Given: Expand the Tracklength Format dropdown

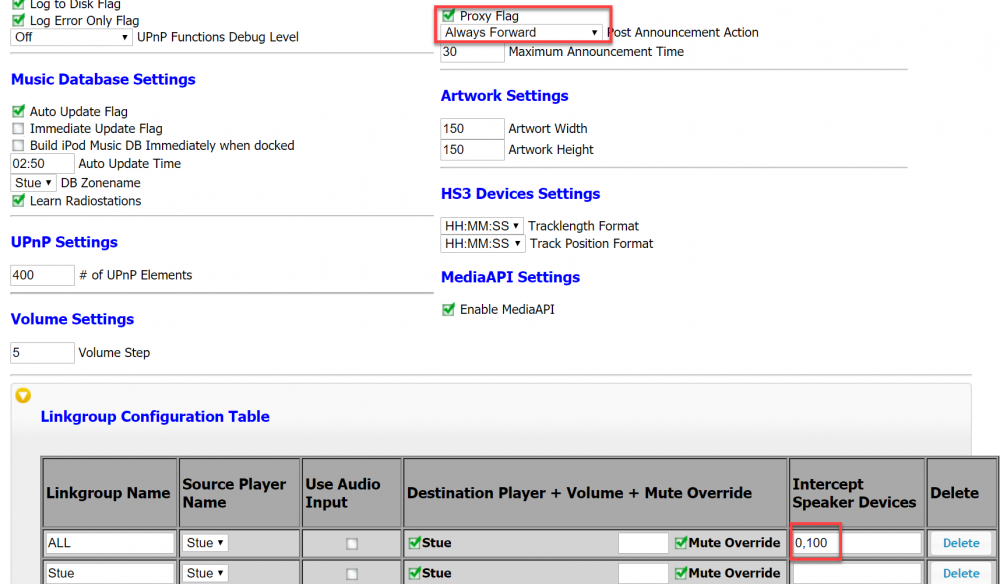Looking at the screenshot, I should tap(482, 227).
